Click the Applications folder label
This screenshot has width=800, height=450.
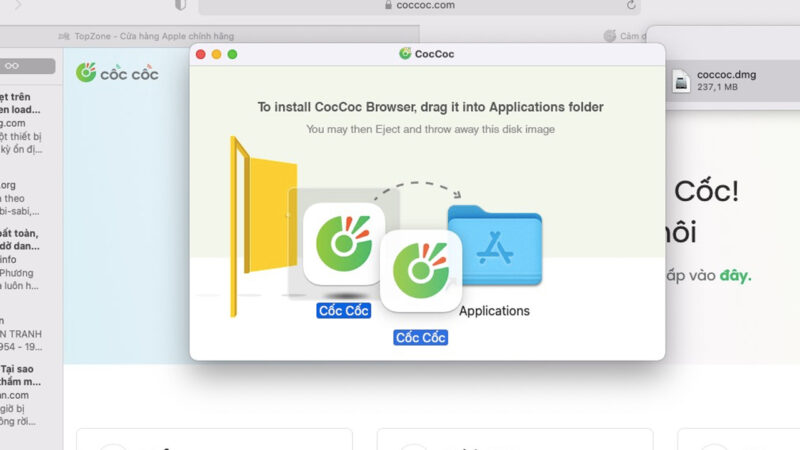point(494,311)
